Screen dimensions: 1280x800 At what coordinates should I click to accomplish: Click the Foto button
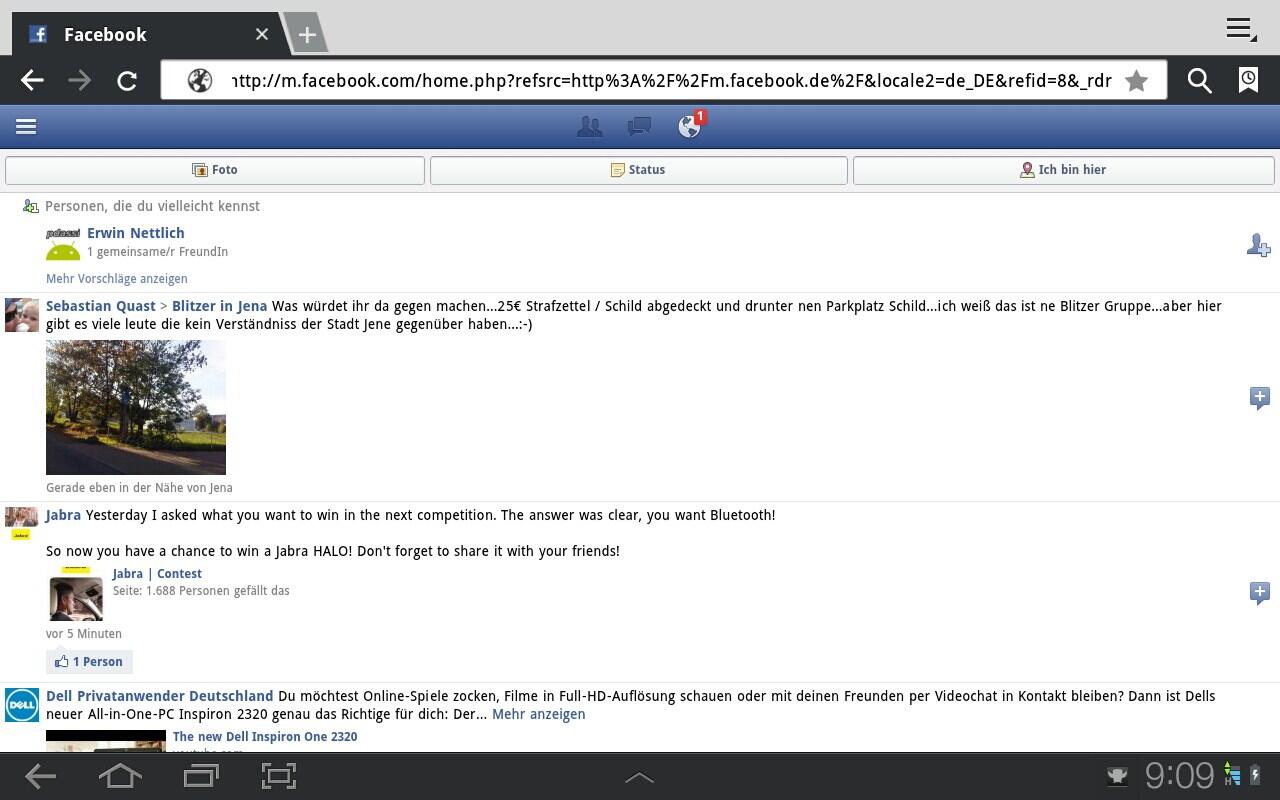coord(215,170)
